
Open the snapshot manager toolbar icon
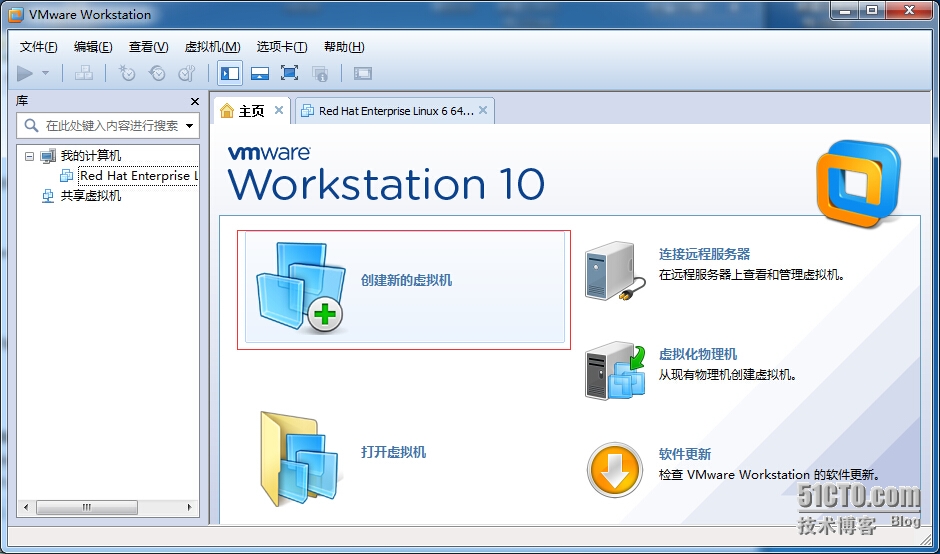[x=187, y=73]
